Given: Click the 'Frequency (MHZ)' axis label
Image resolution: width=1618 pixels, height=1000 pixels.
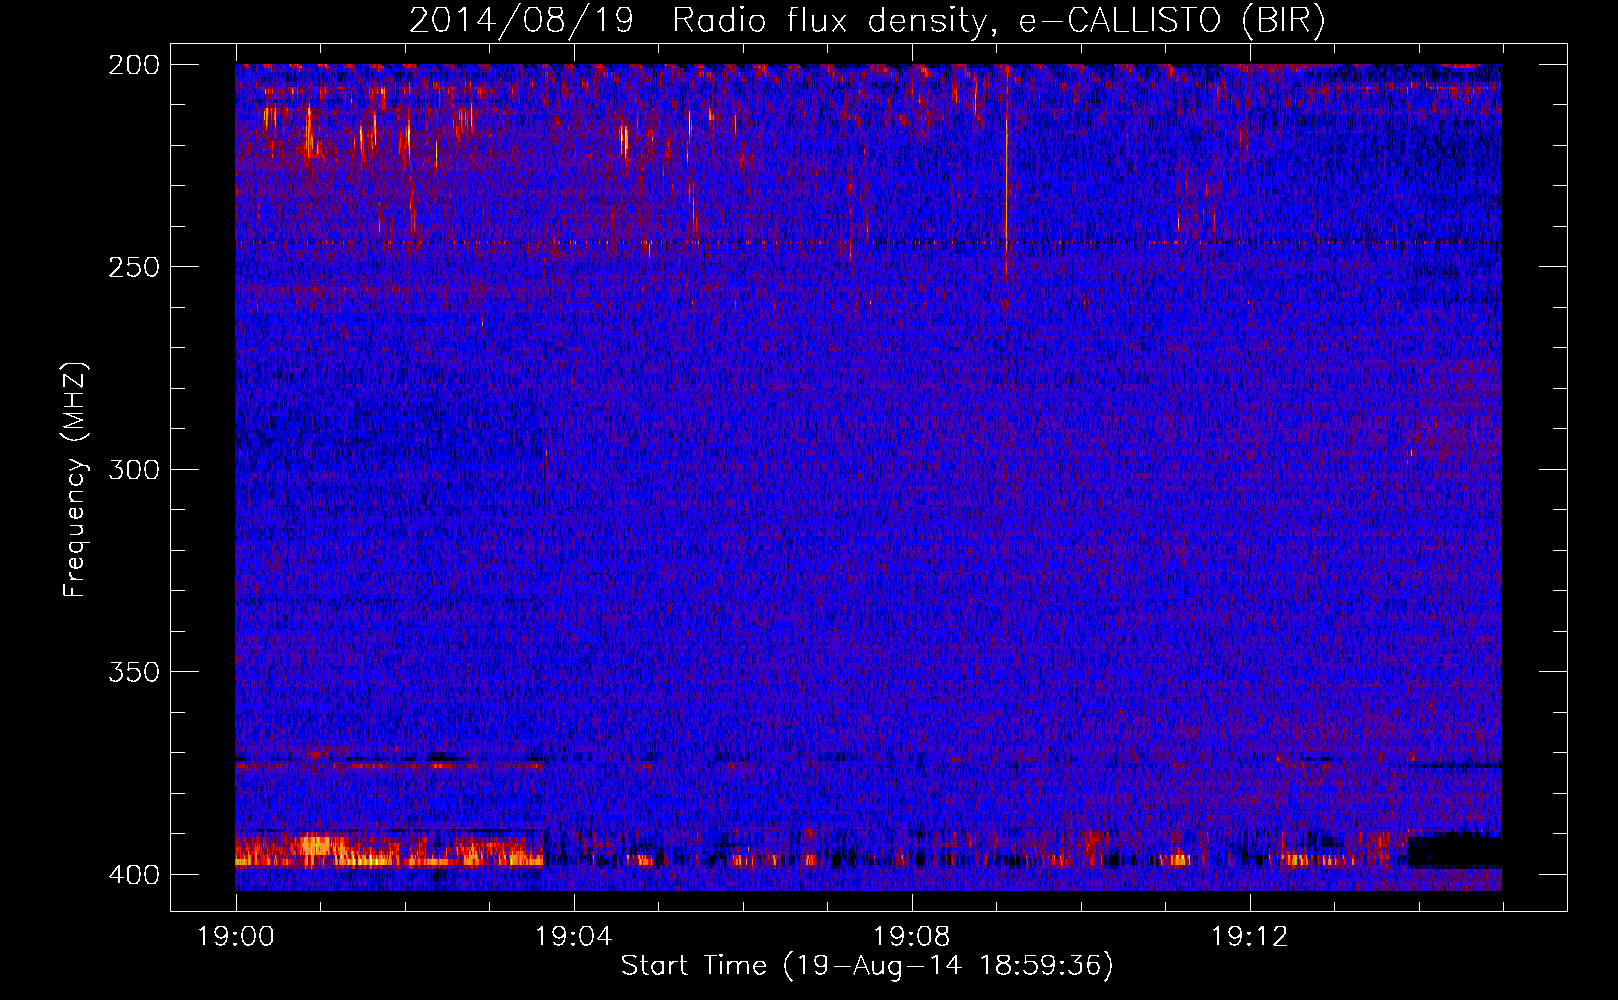Looking at the screenshot, I should point(75,479).
